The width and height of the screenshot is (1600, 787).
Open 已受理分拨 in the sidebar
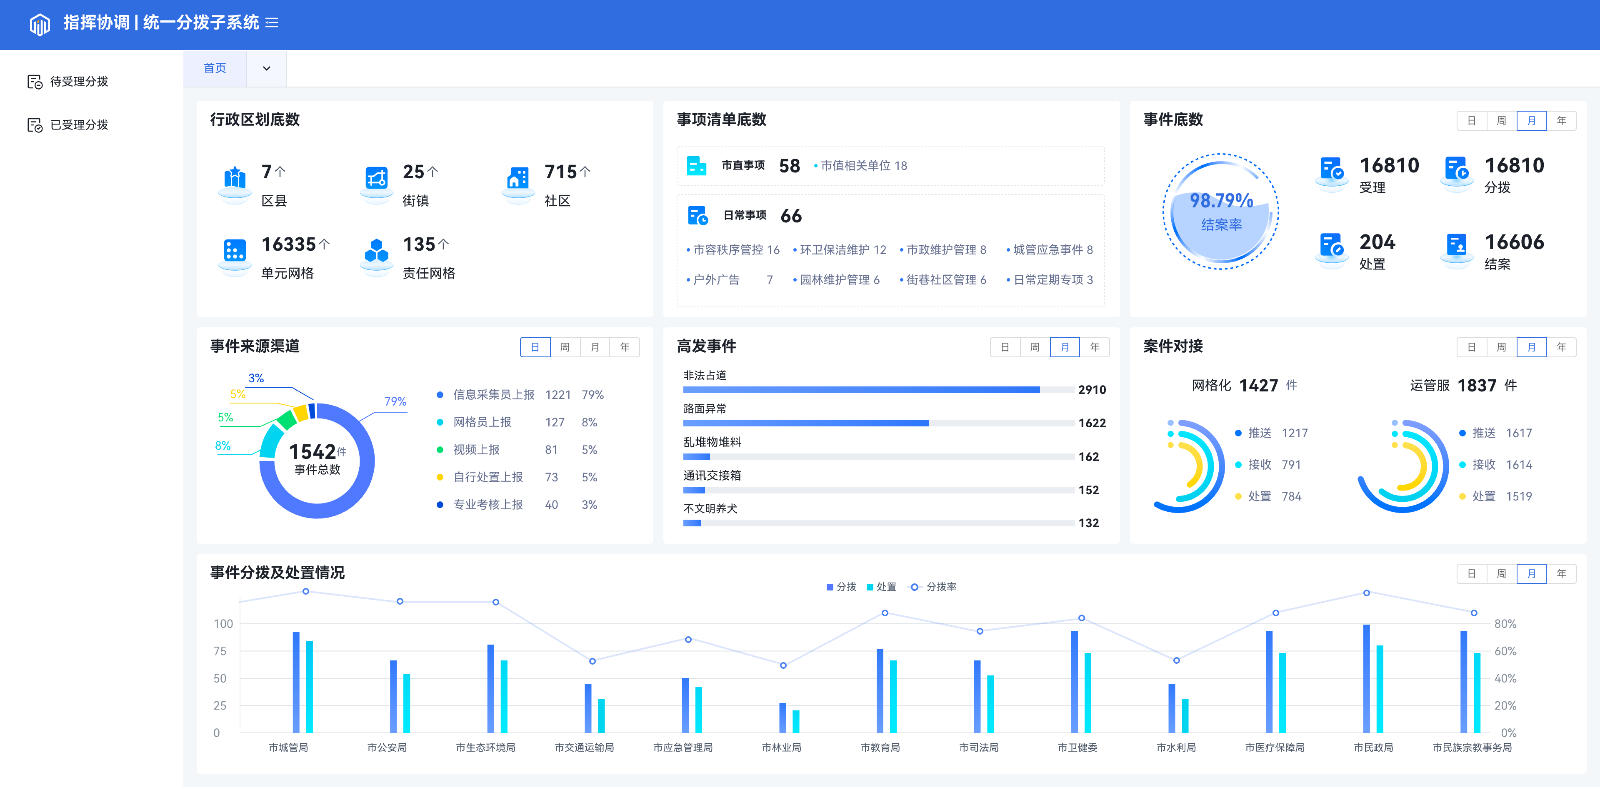click(79, 125)
